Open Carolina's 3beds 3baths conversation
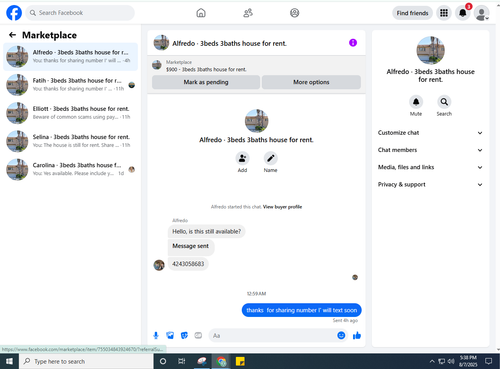500x369 pixels. [70, 169]
